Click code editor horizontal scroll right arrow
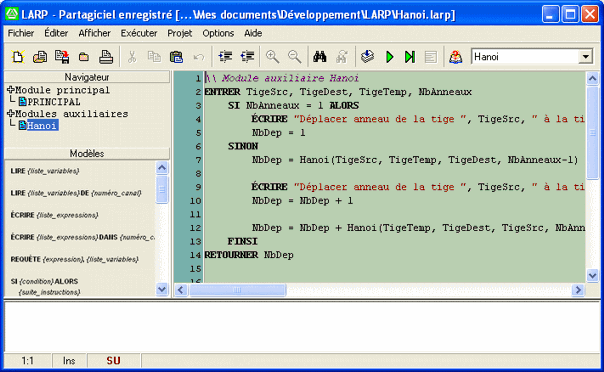 click(x=578, y=290)
